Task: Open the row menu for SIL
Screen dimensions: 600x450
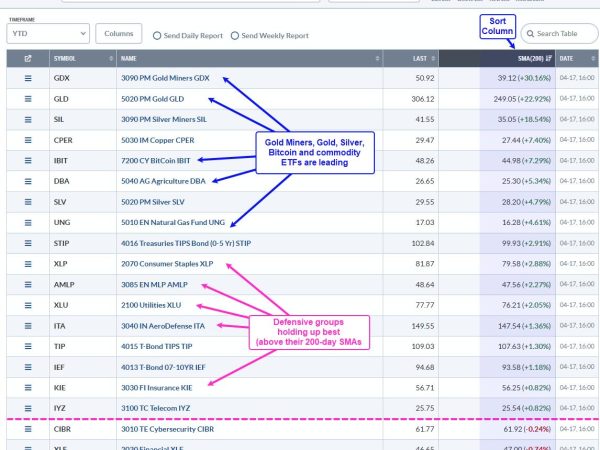Action: click(28, 119)
